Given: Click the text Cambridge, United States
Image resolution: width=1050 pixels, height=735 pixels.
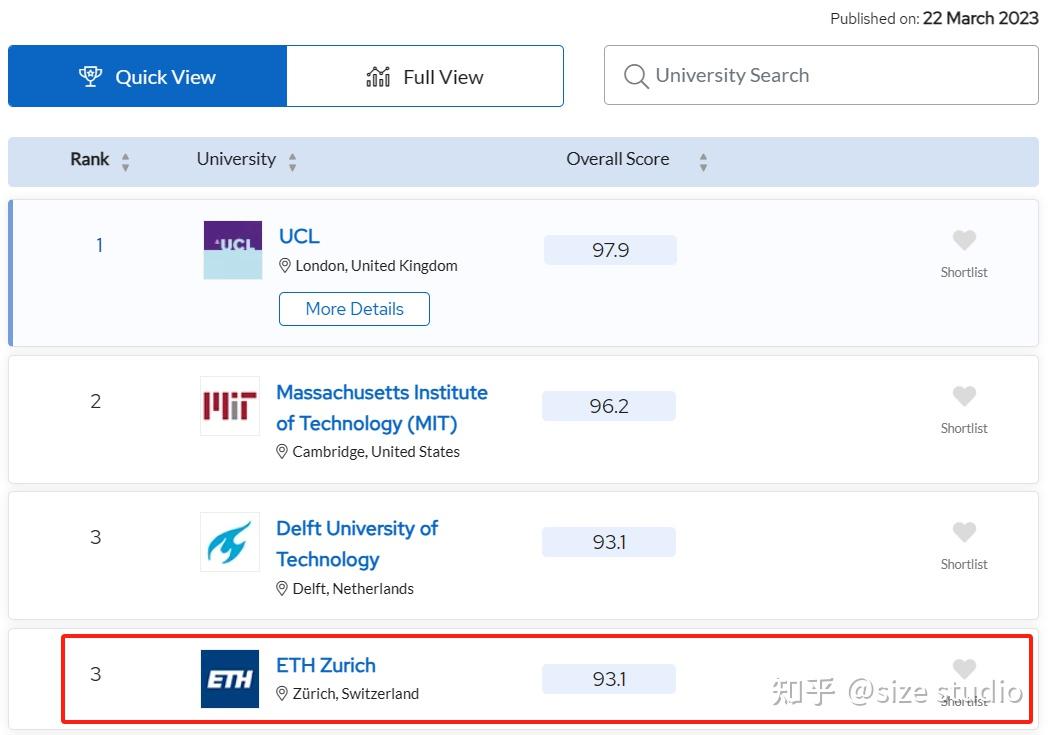Looking at the screenshot, I should coord(376,452).
